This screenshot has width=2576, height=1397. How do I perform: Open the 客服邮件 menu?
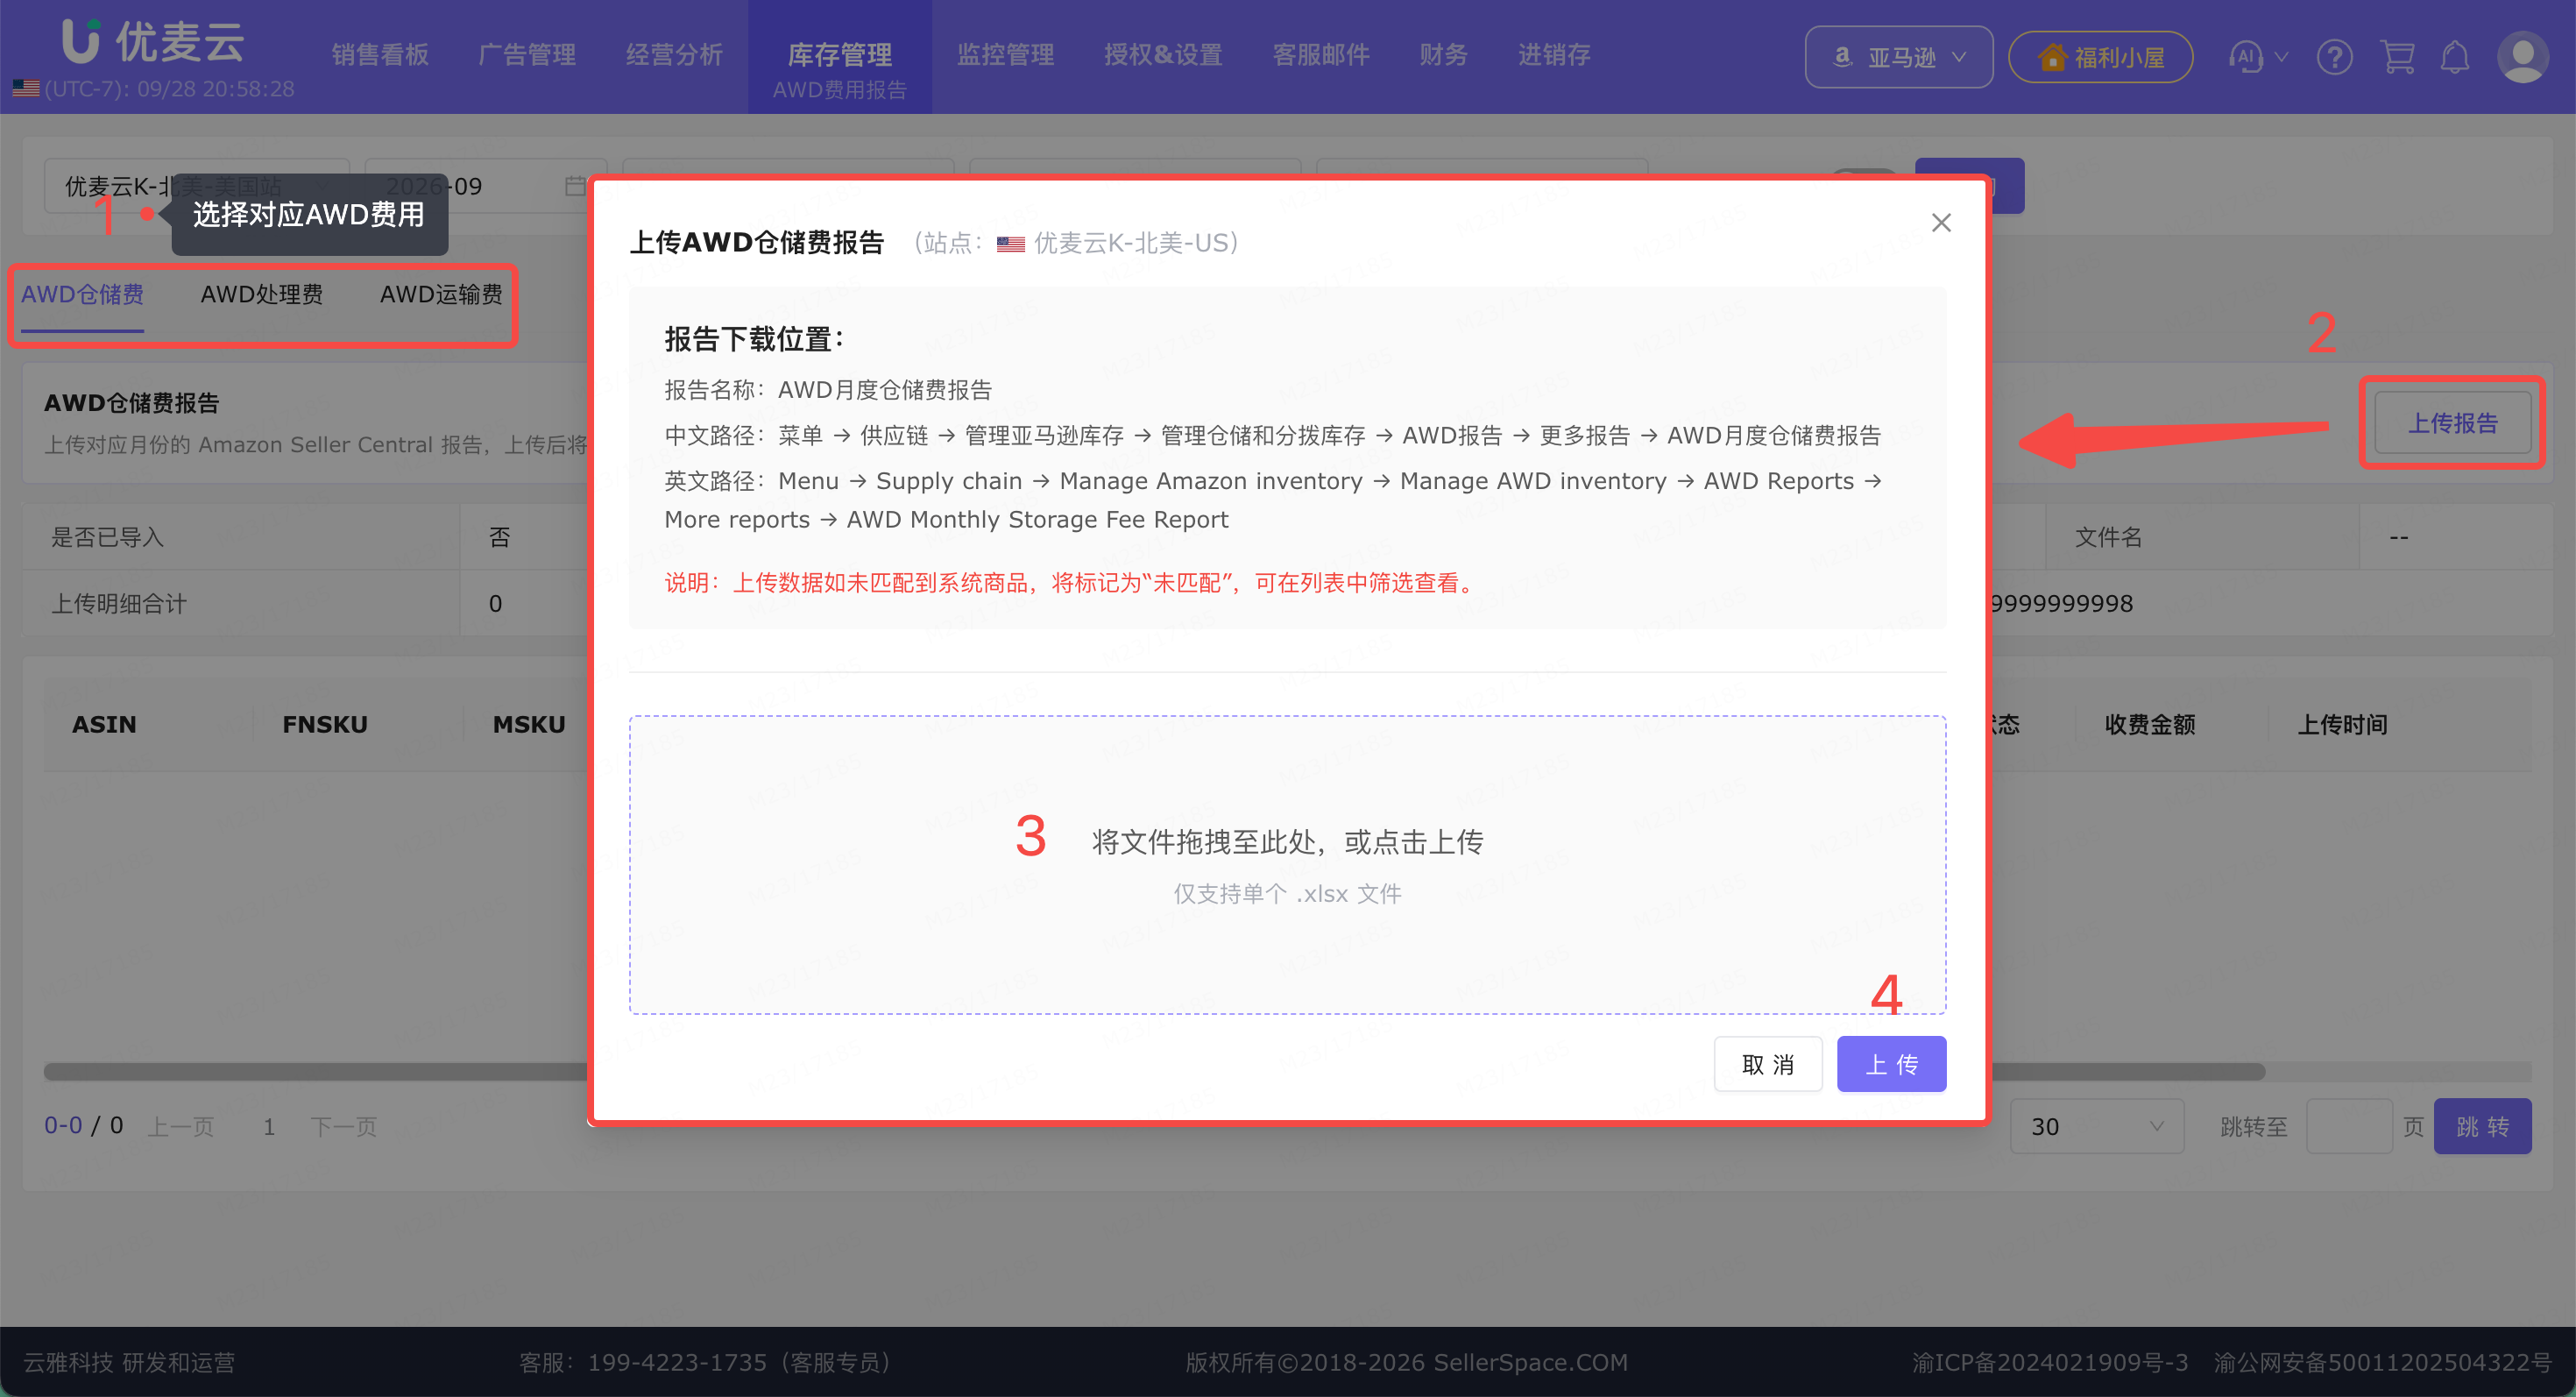click(x=1320, y=54)
